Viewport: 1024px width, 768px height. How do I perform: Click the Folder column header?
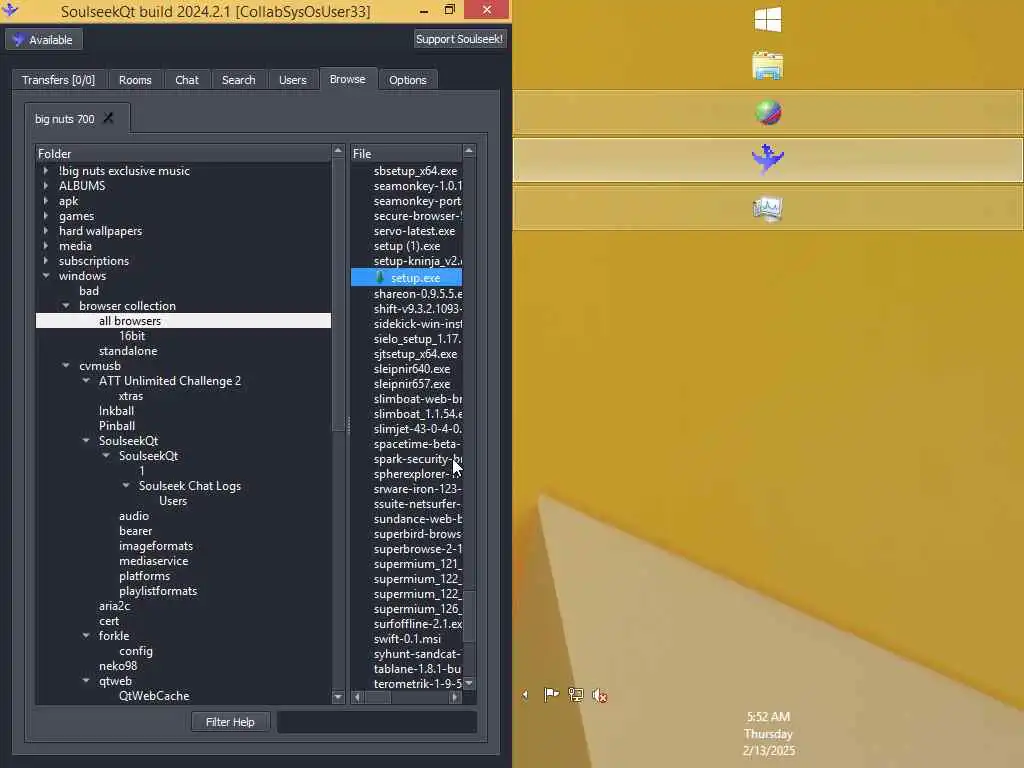183,153
